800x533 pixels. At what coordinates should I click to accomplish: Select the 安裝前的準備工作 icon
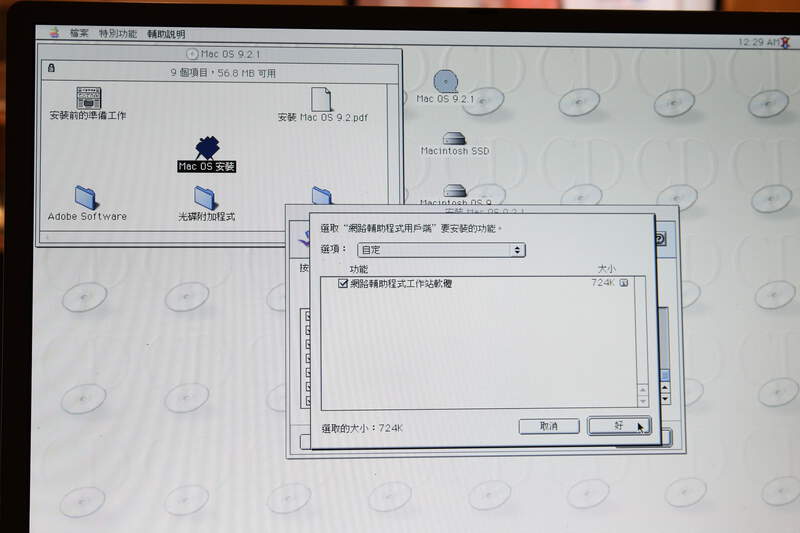click(88, 104)
